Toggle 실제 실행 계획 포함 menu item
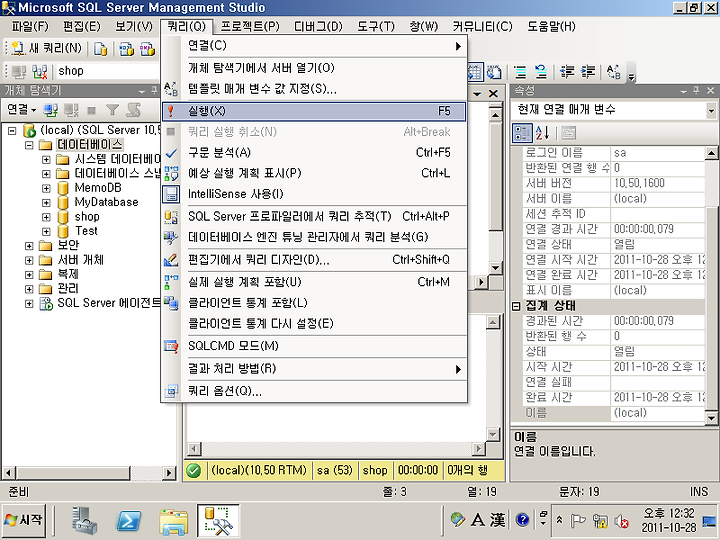720x540 pixels. point(314,282)
